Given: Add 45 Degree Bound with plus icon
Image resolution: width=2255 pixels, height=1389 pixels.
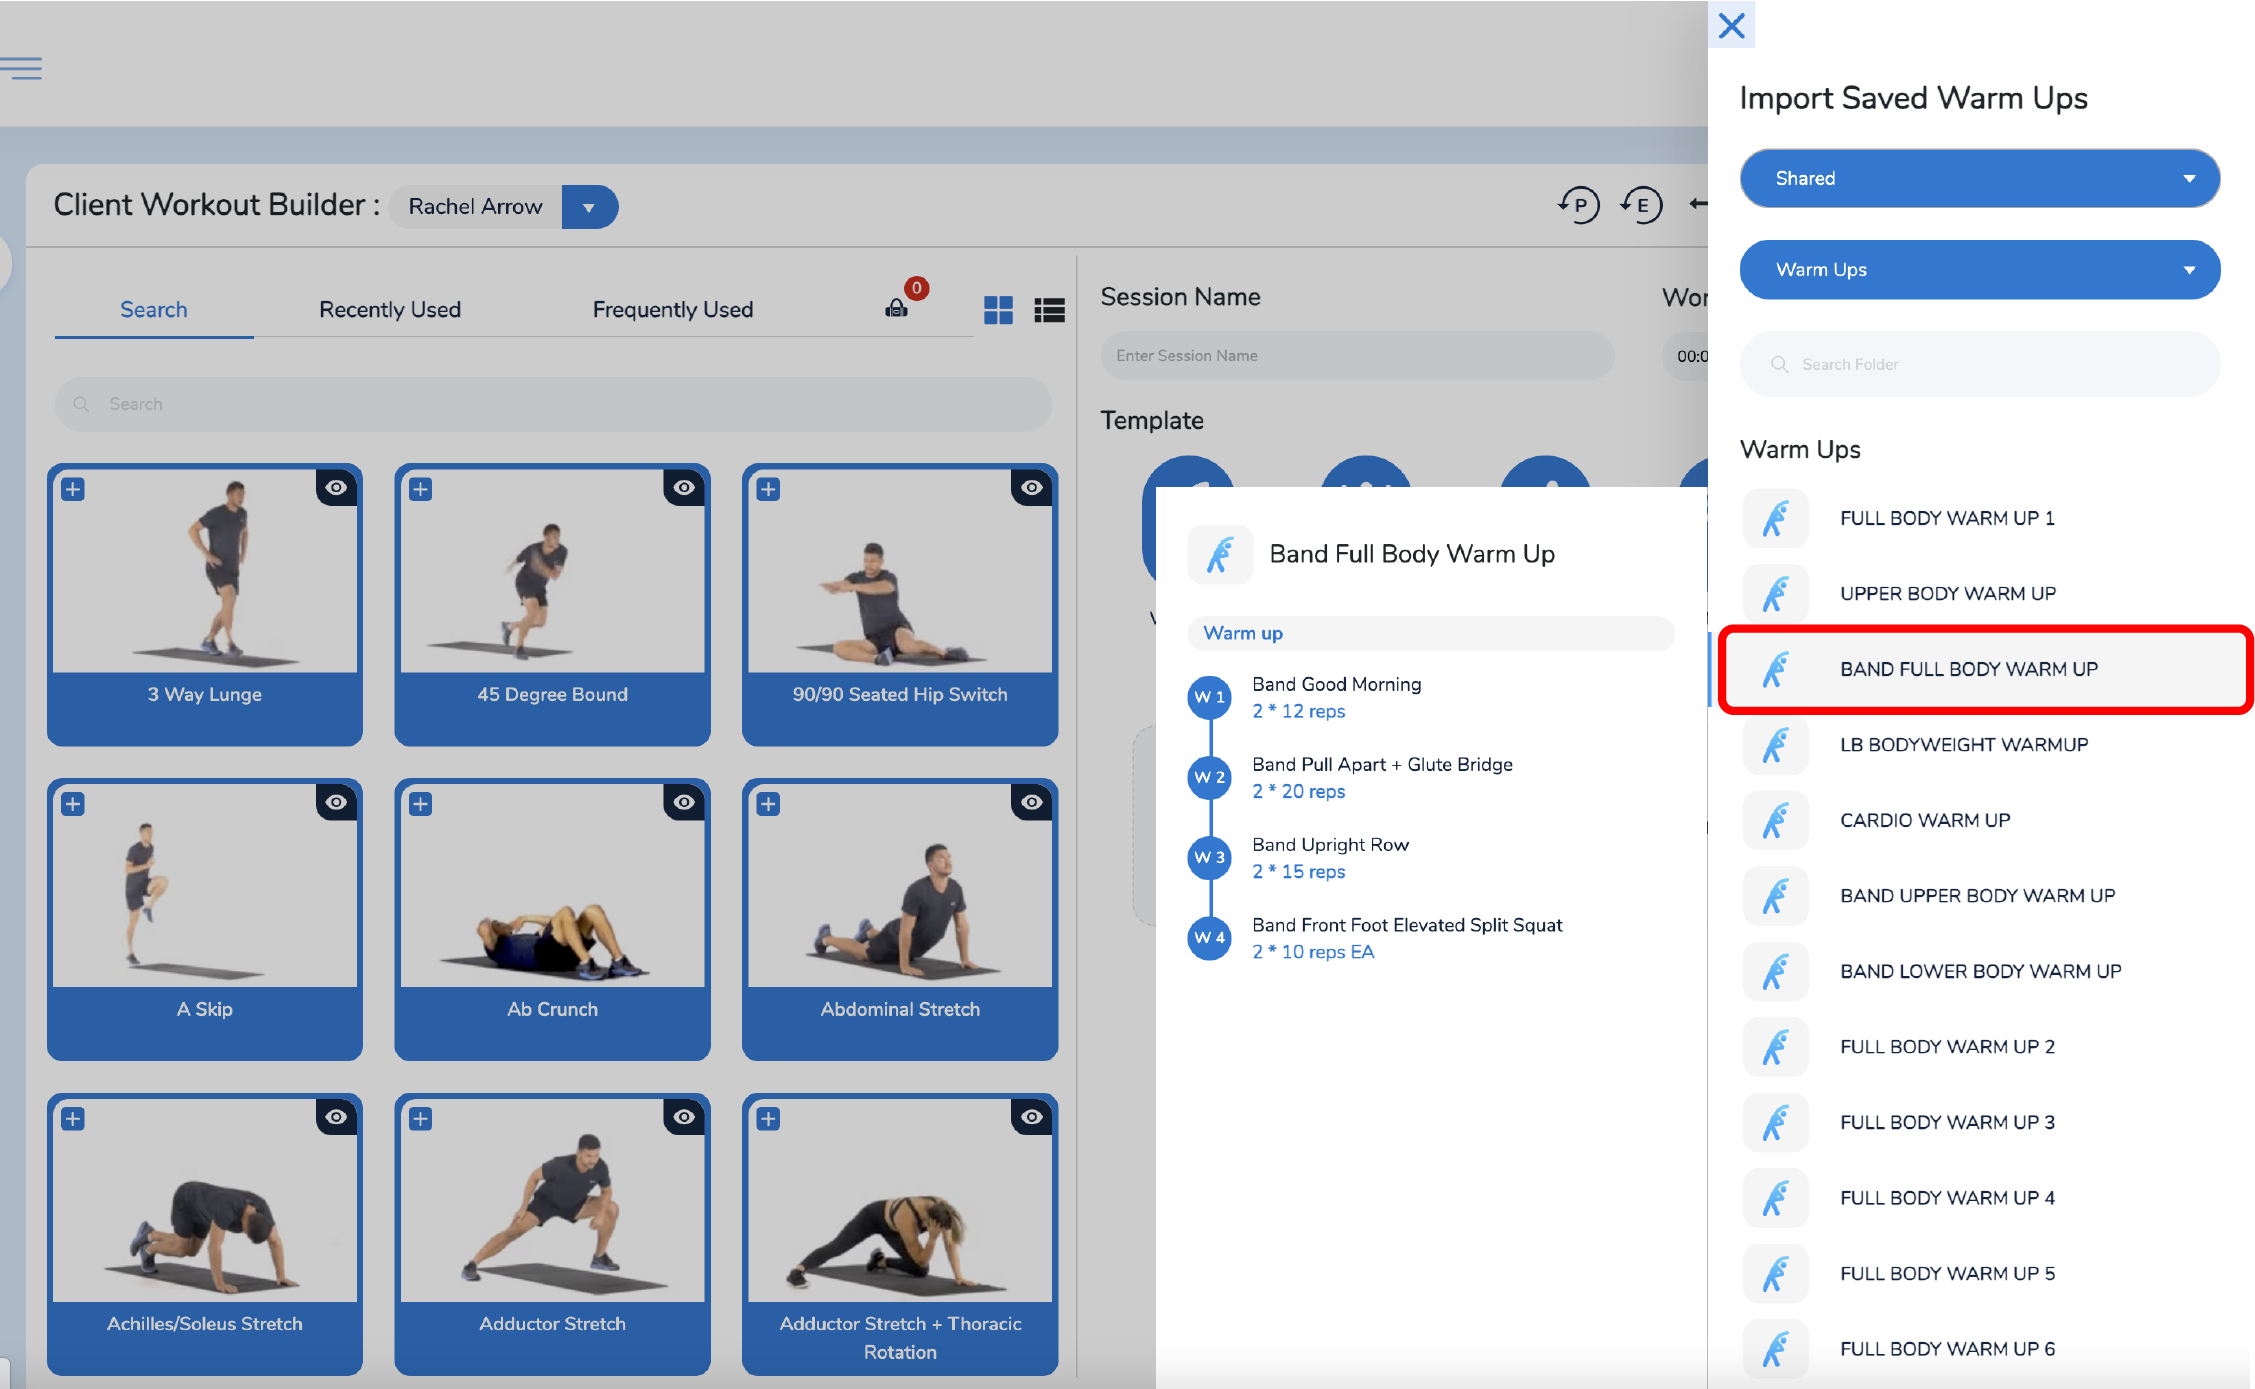Looking at the screenshot, I should (x=421, y=489).
